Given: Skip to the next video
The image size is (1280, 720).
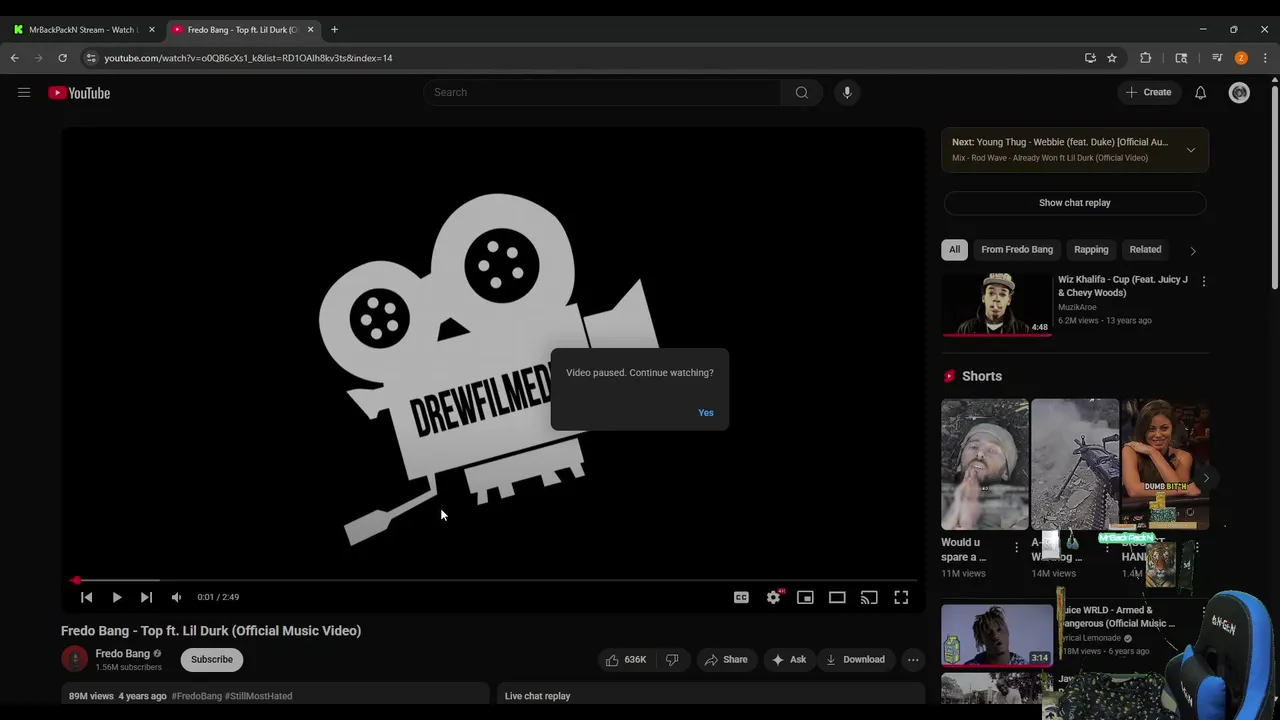Looking at the screenshot, I should pos(146,597).
